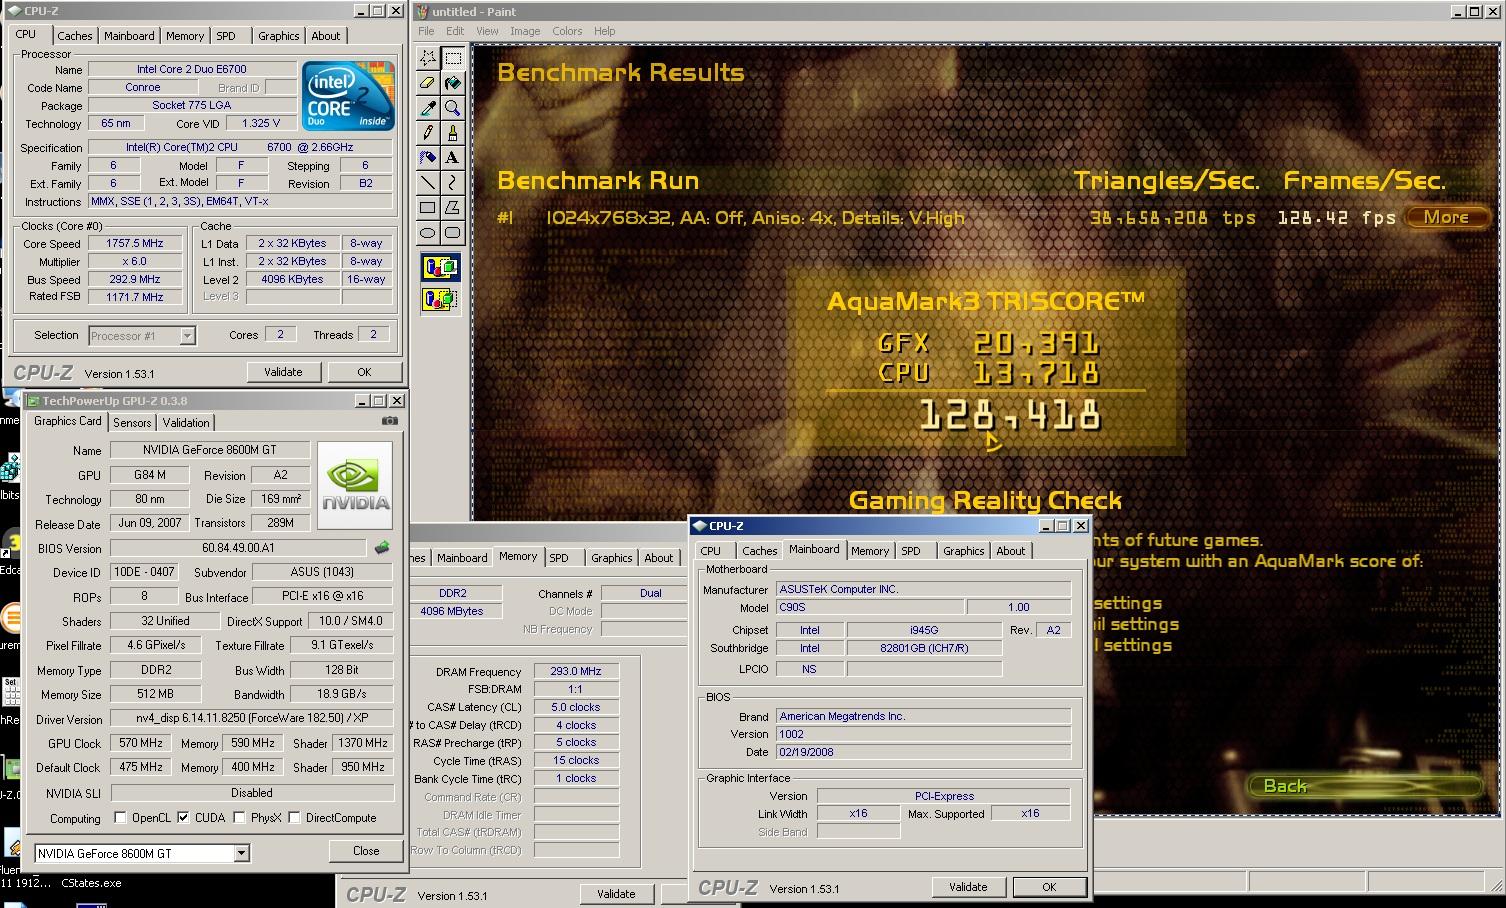
Task: Open the Image menu in Paint
Action: pos(525,31)
